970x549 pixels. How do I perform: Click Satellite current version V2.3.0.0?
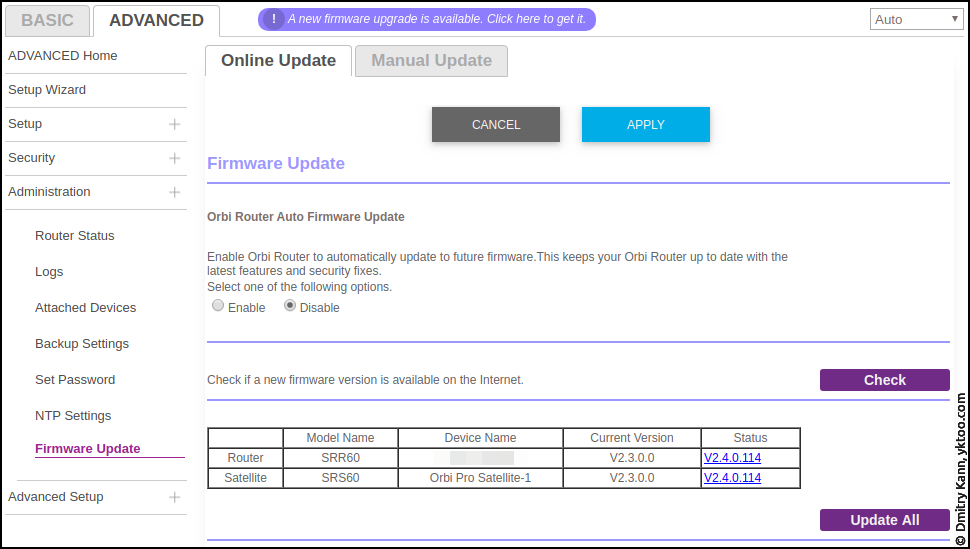coord(632,478)
